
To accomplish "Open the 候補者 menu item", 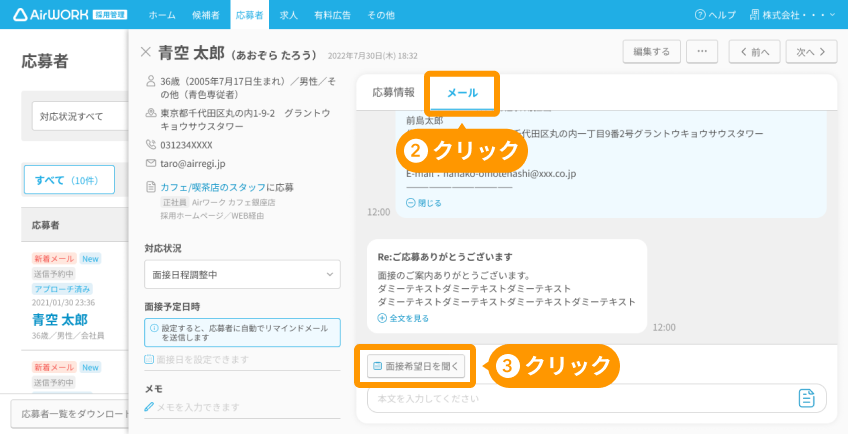I will tap(206, 15).
